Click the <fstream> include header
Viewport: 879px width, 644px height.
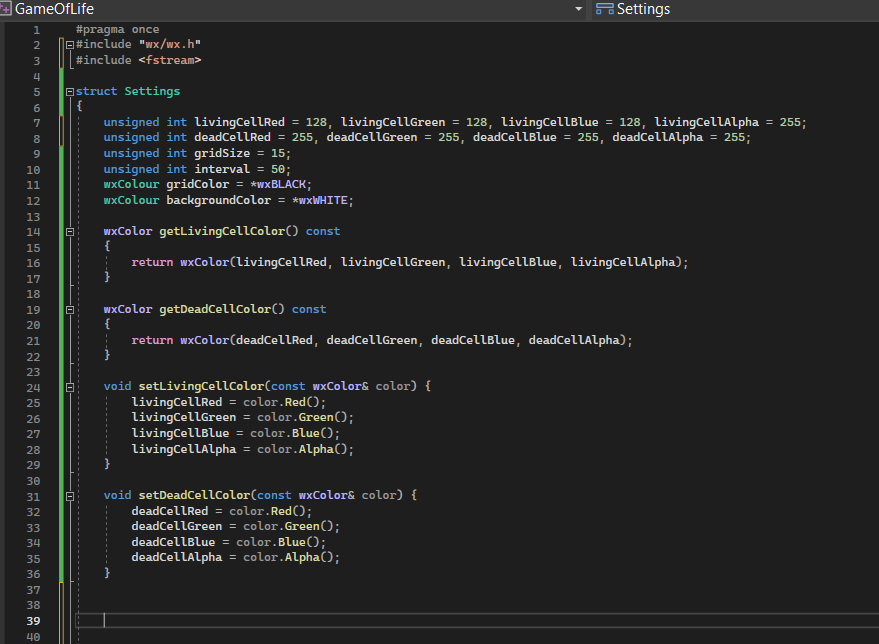point(170,60)
